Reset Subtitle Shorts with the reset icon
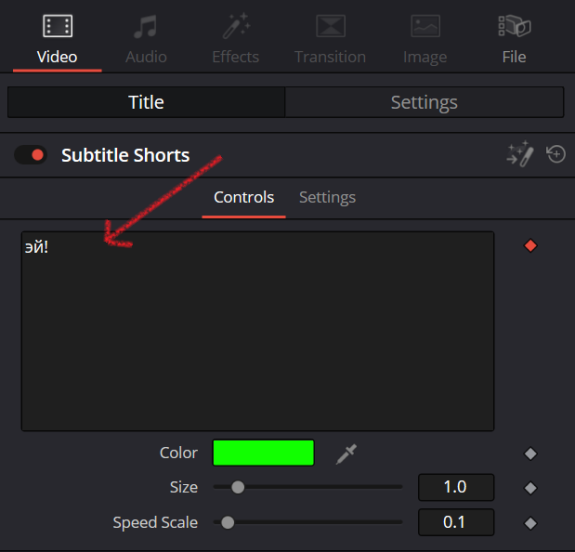The image size is (575, 552). click(x=556, y=154)
